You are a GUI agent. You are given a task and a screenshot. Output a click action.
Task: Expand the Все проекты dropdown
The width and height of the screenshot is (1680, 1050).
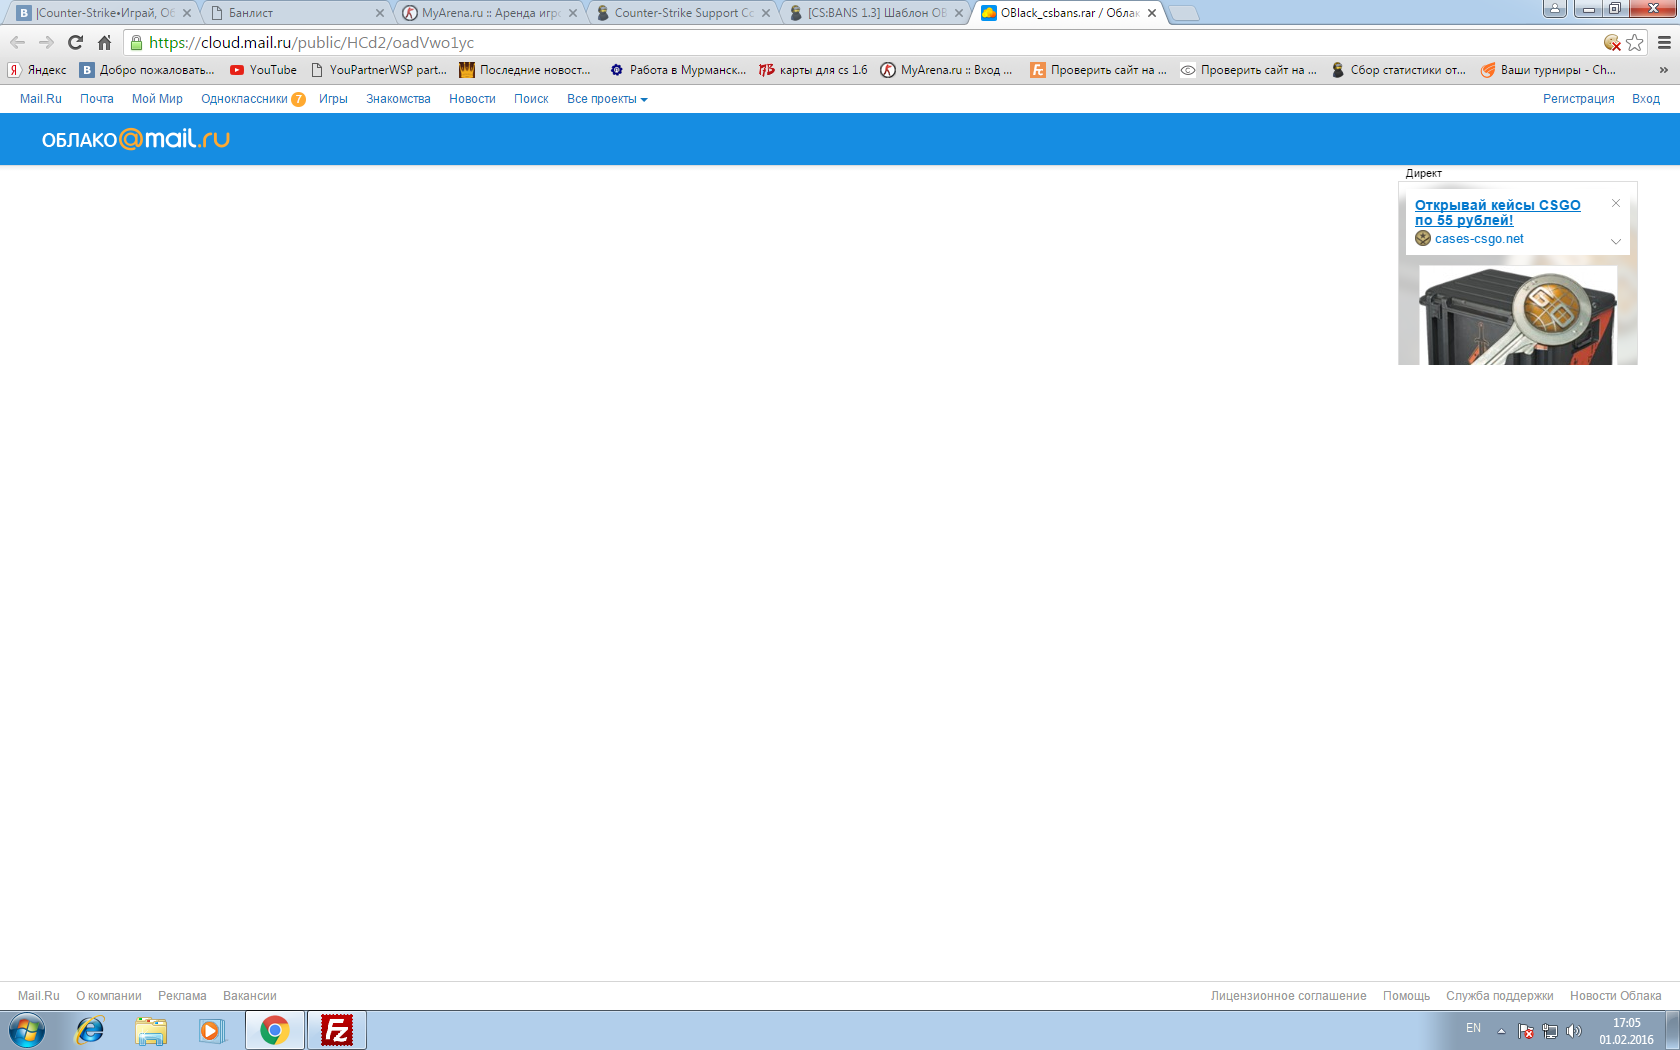(x=607, y=99)
